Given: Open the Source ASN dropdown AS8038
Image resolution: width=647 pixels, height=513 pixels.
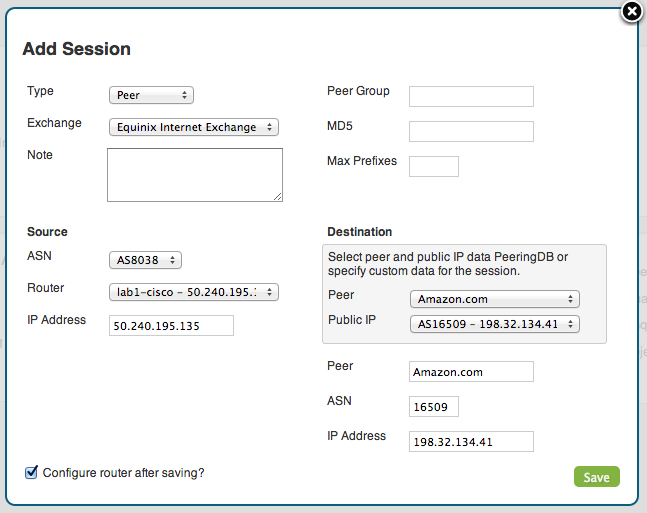Looking at the screenshot, I should [145, 260].
